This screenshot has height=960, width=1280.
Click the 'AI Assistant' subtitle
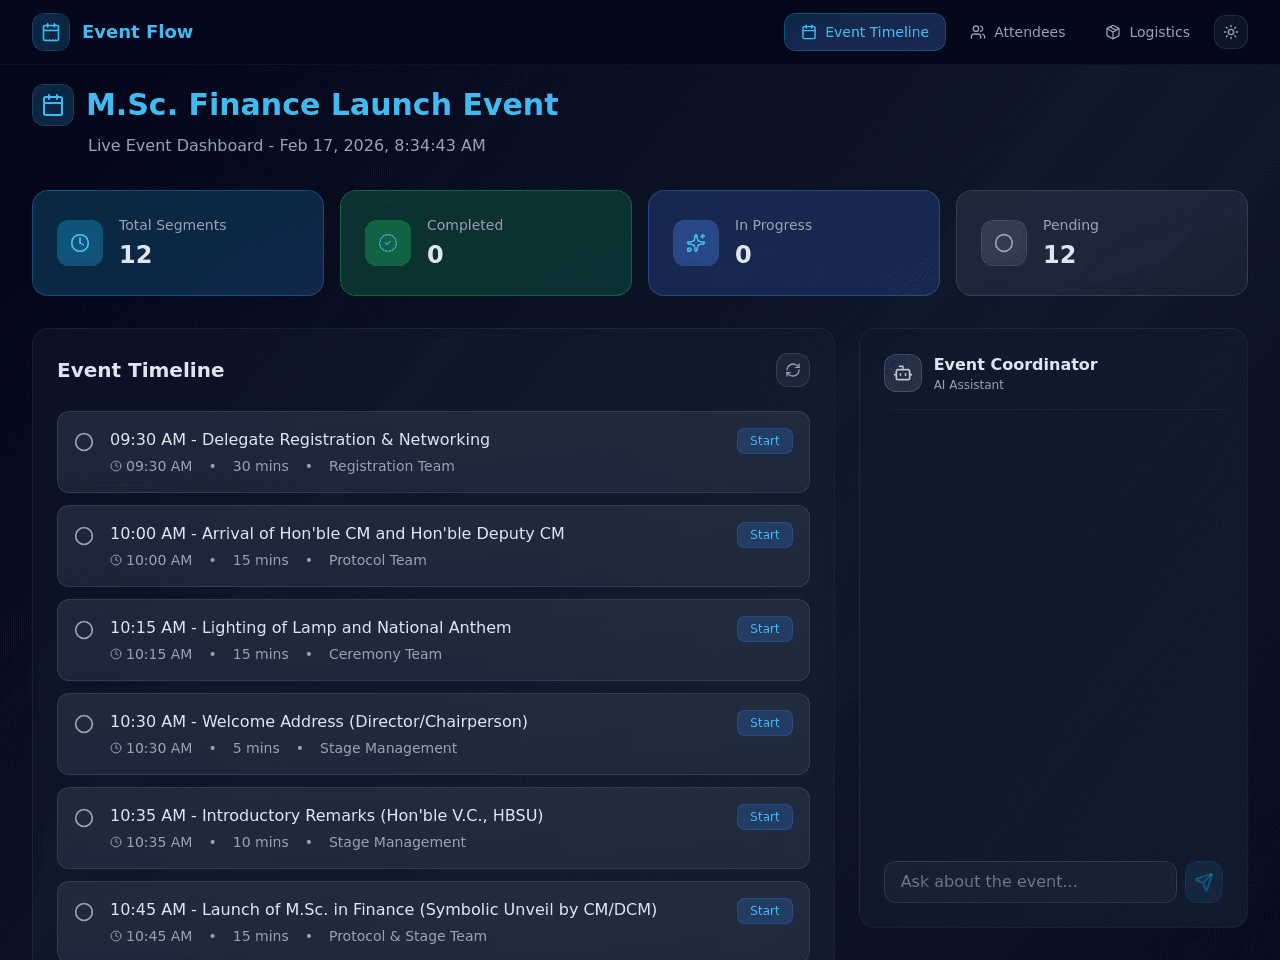coord(969,385)
